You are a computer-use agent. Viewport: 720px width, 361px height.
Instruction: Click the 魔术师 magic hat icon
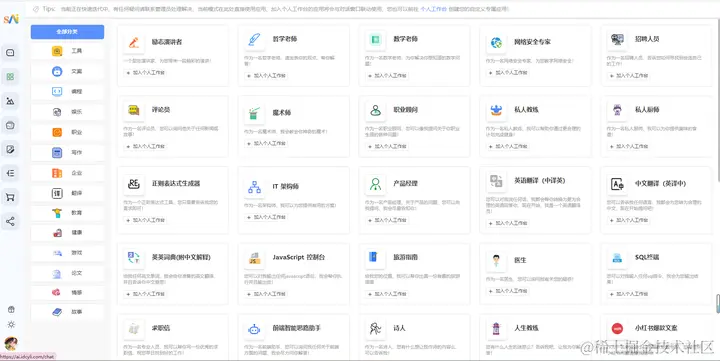click(x=254, y=113)
